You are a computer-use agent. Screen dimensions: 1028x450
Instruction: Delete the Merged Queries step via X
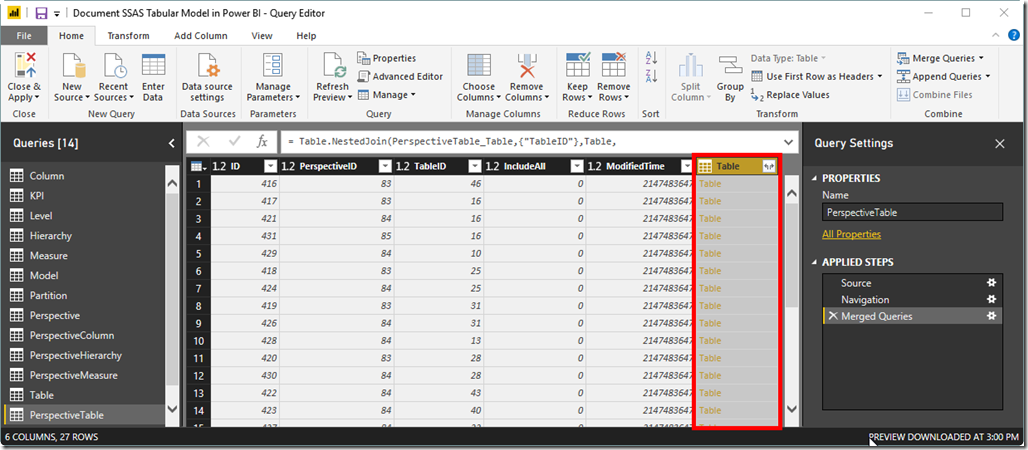tap(833, 316)
